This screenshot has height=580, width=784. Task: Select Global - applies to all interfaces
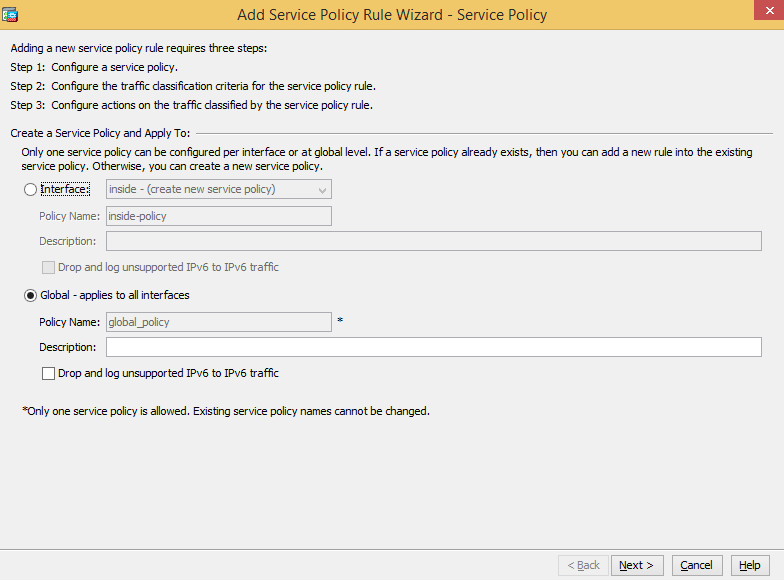(31, 295)
